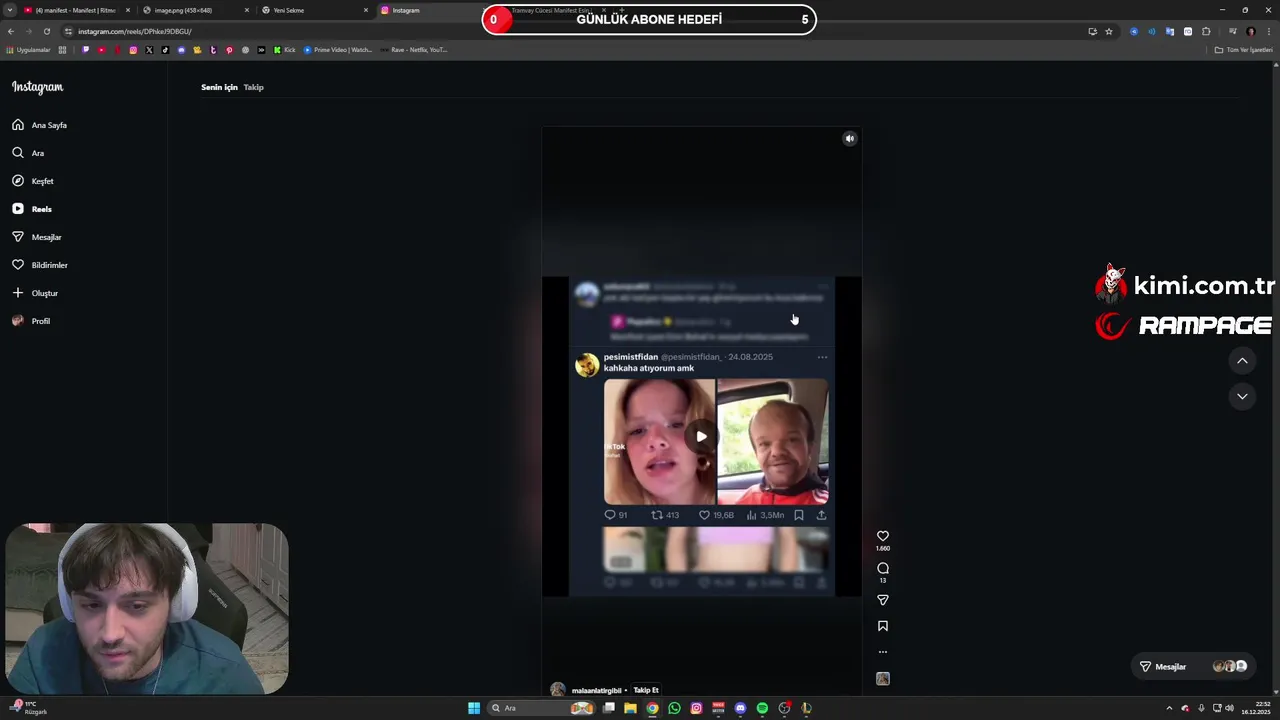Screen dimensions: 1280x720
Task: Open Keşfet explore page
Action: click(33, 181)
